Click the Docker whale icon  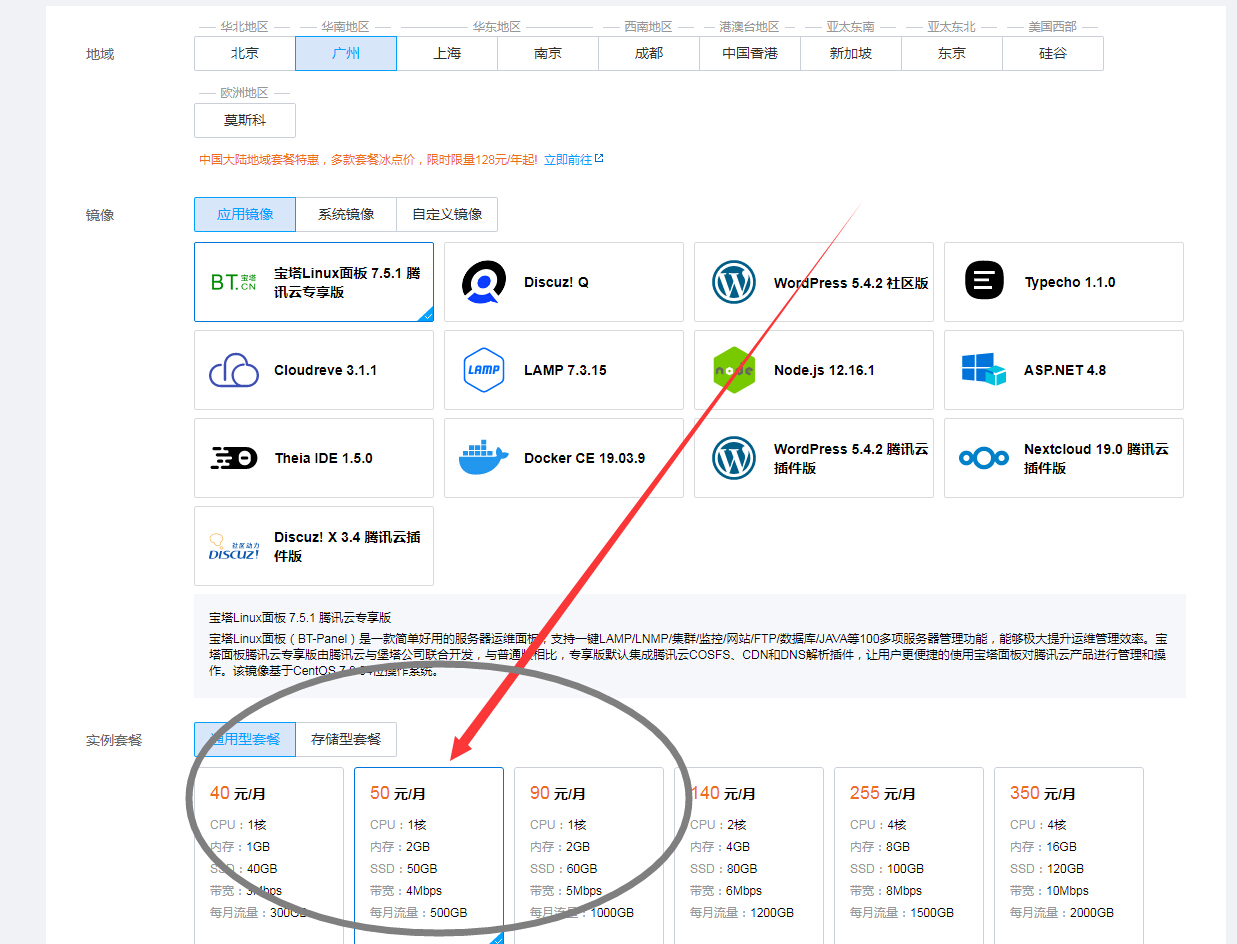point(484,458)
